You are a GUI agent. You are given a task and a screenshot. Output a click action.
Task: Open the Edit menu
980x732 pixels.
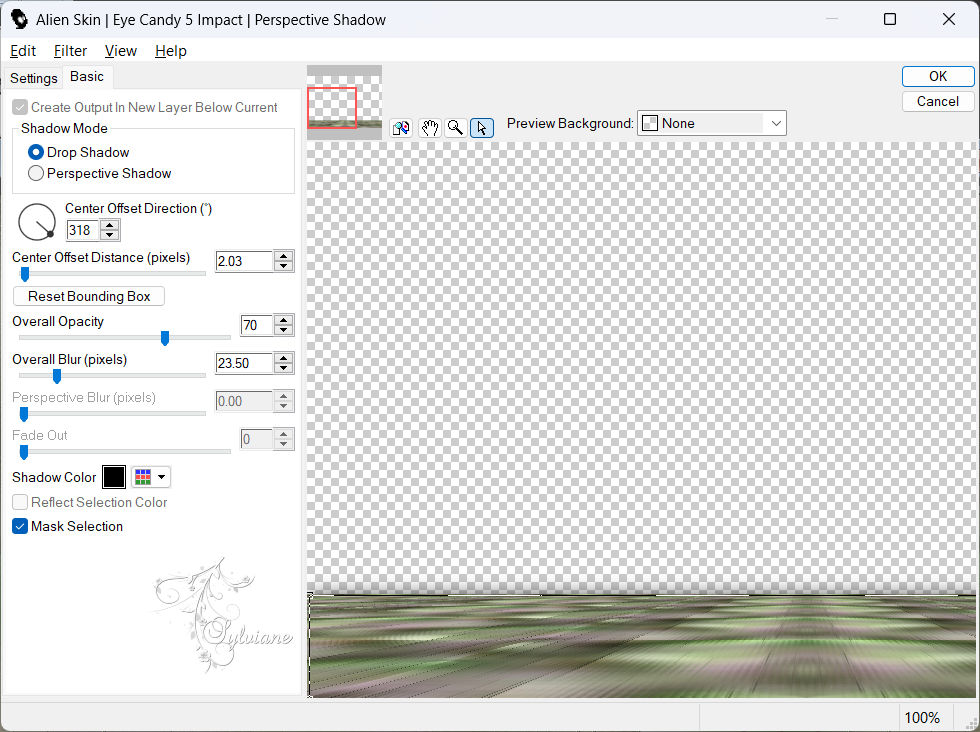pos(23,51)
